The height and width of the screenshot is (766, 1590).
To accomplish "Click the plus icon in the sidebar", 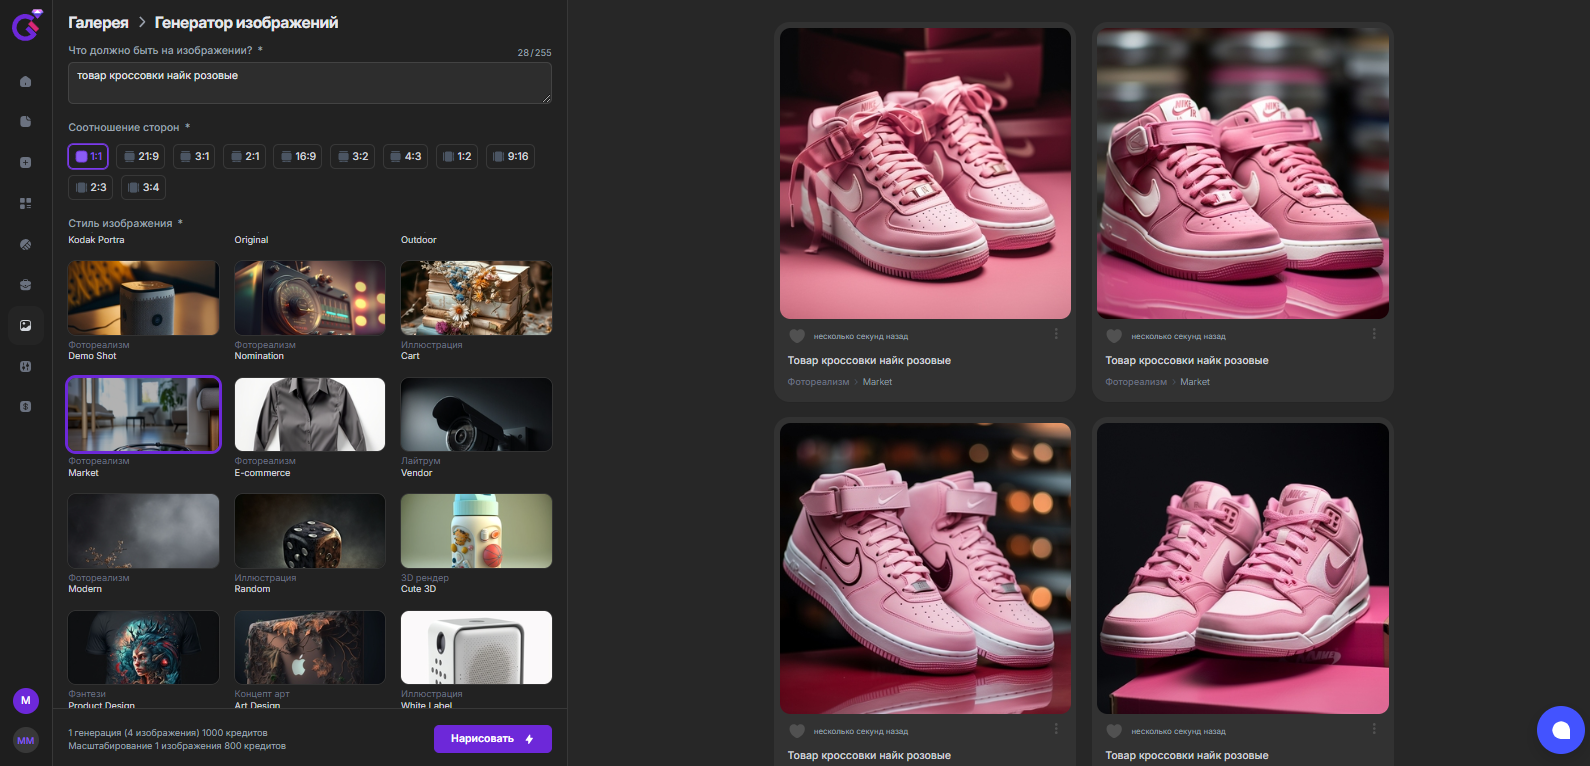I will (x=26, y=163).
